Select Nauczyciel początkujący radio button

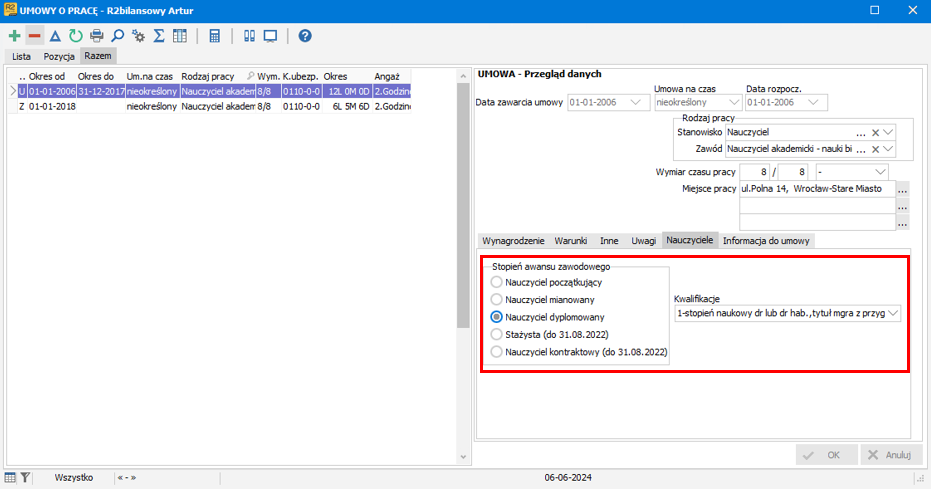[x=496, y=282]
